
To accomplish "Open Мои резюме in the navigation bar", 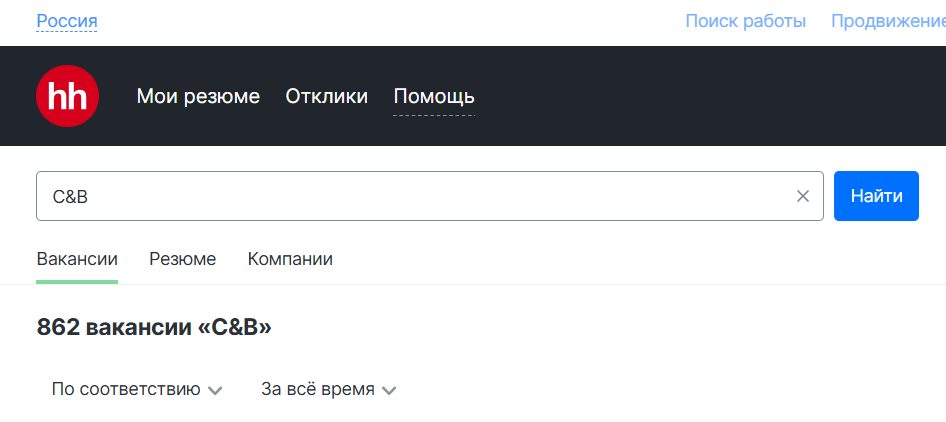I will point(198,96).
